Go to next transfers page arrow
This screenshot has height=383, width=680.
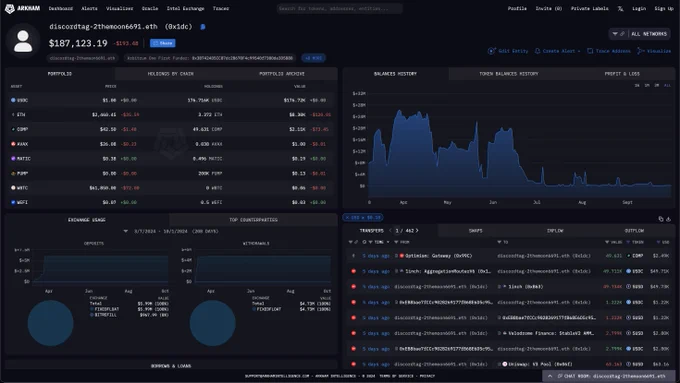pos(417,231)
